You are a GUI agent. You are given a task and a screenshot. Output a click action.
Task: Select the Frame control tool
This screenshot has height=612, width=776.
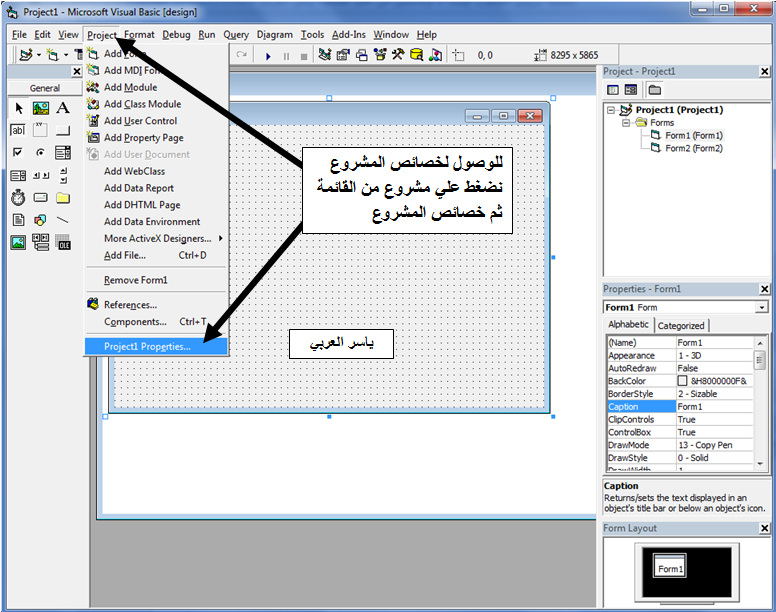41,130
